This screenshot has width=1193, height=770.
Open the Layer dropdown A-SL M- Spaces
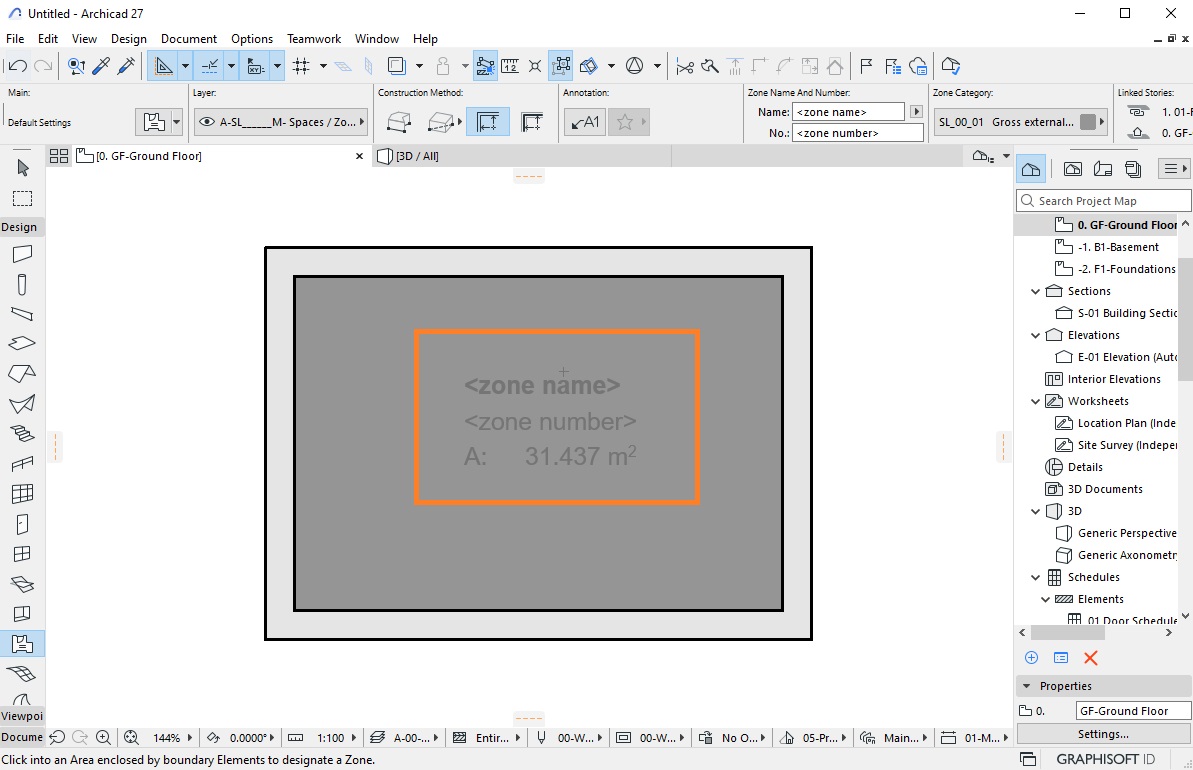281,122
